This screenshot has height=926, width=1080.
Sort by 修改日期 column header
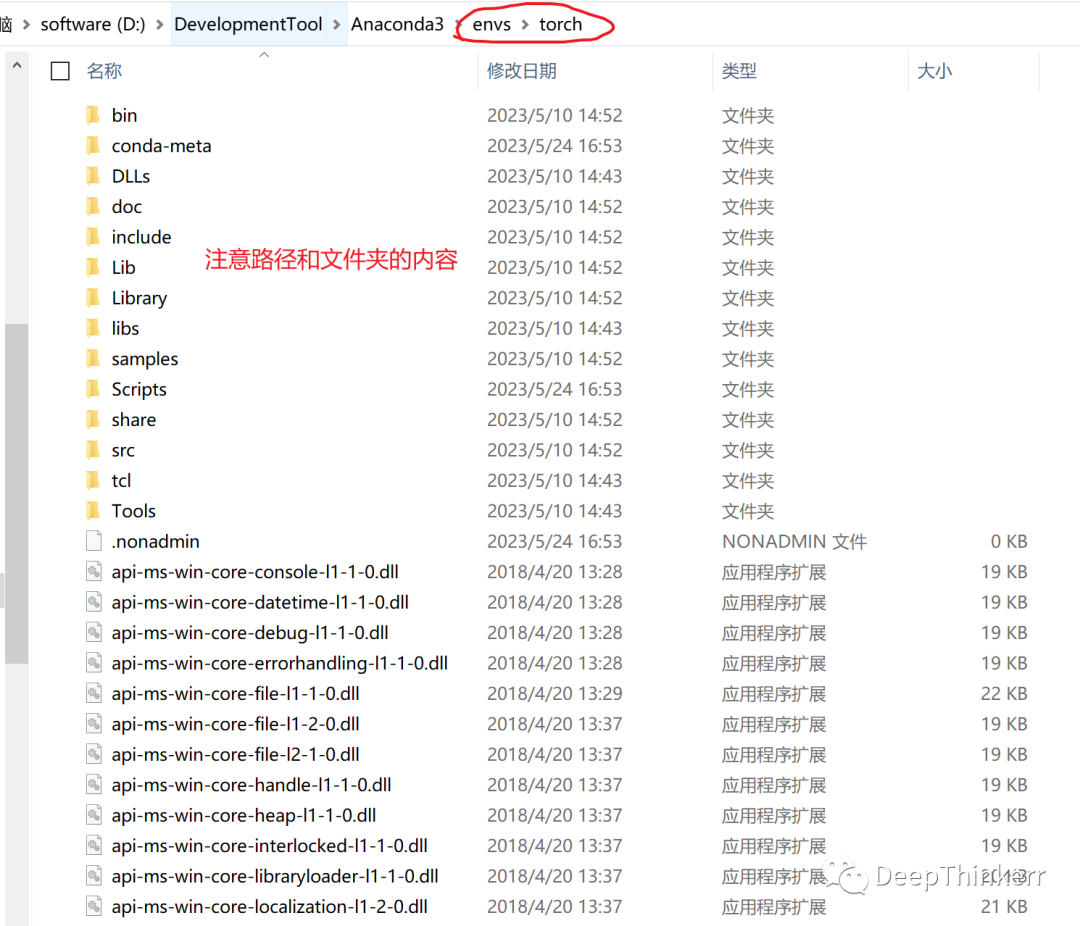coord(521,70)
